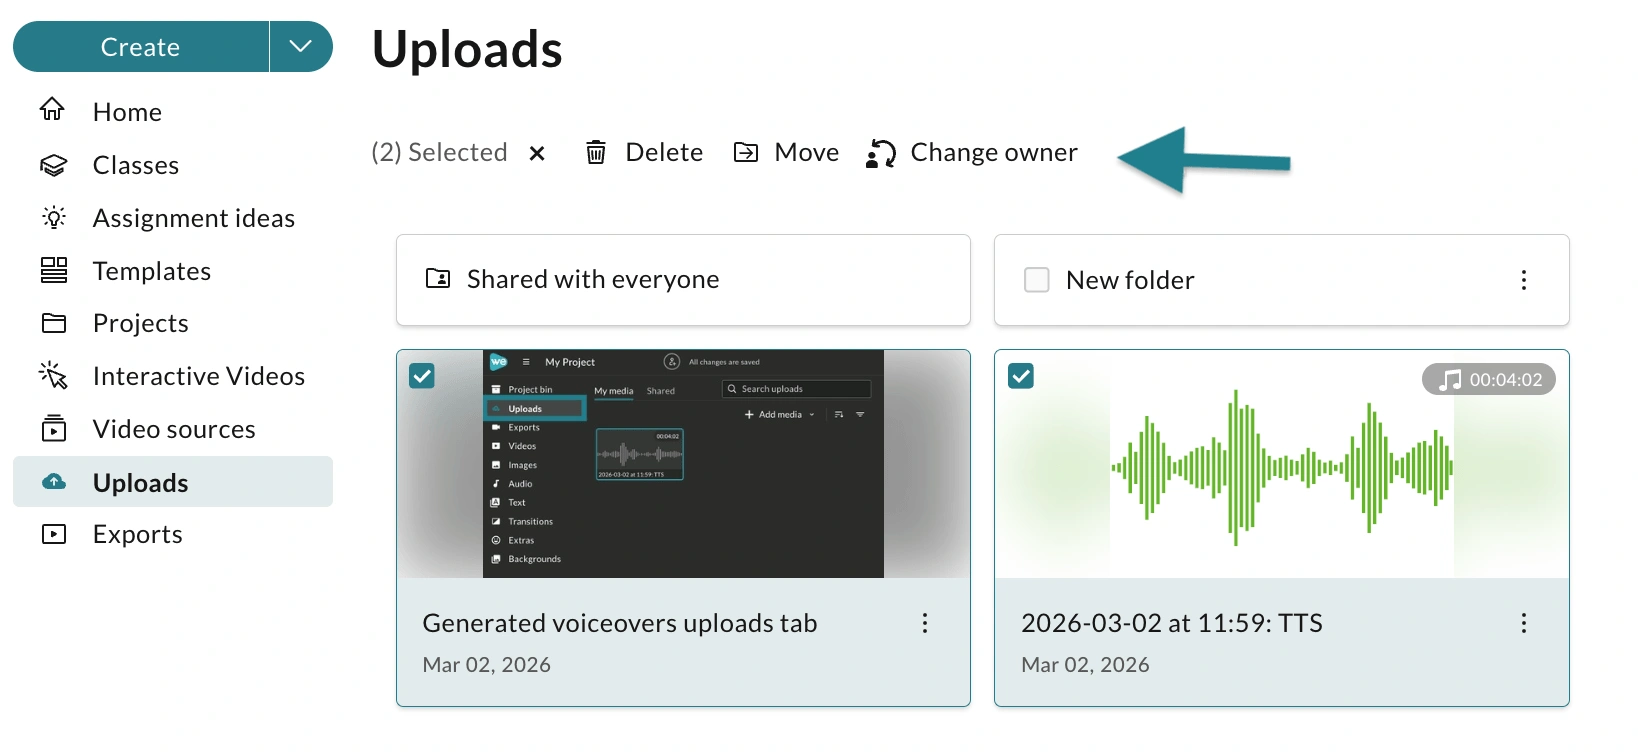The image size is (1638, 755).
Task: Click the Interactive Videos cursor icon
Action: click(x=53, y=376)
